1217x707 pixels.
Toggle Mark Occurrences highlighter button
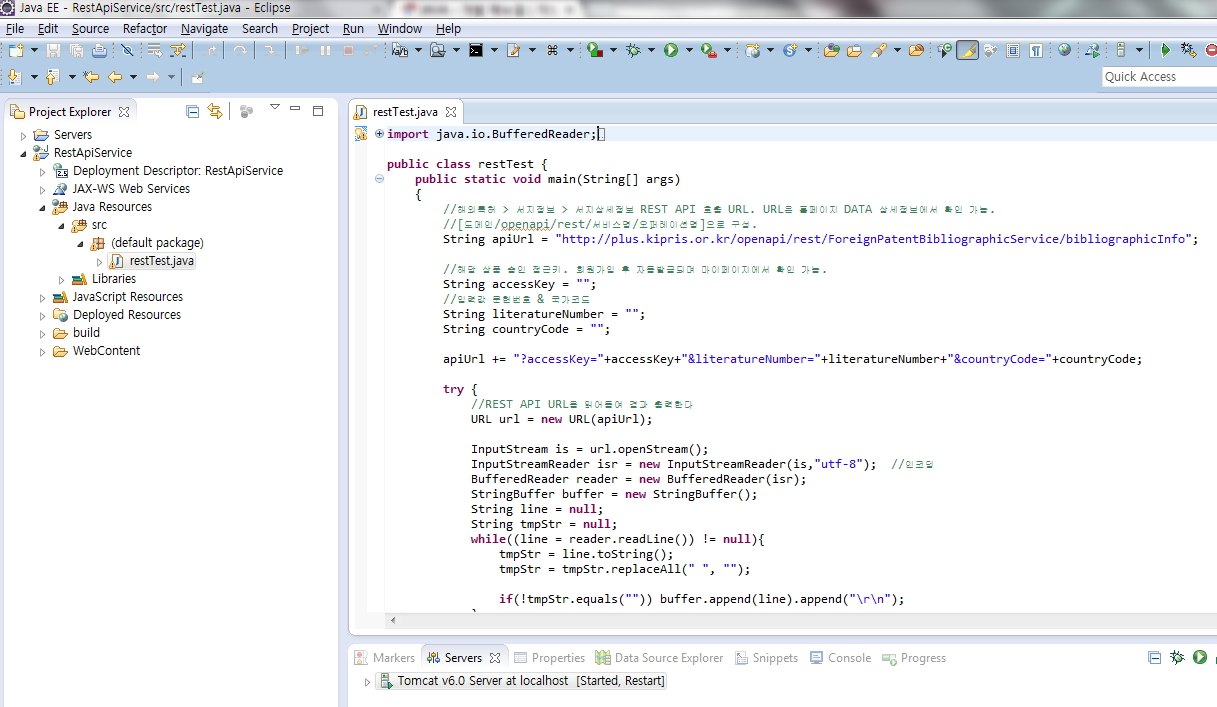[x=966, y=50]
